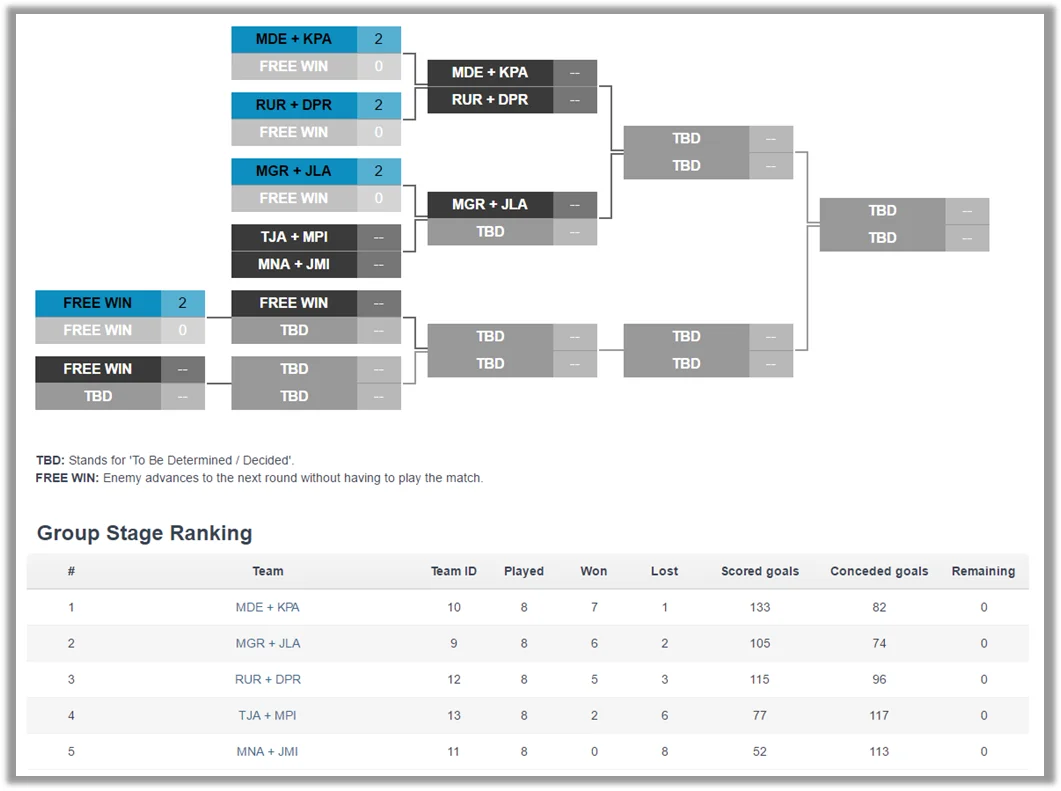Select TJA + MPI in ranking table
Image resolution: width=1061 pixels, height=791 pixels.
coord(267,715)
